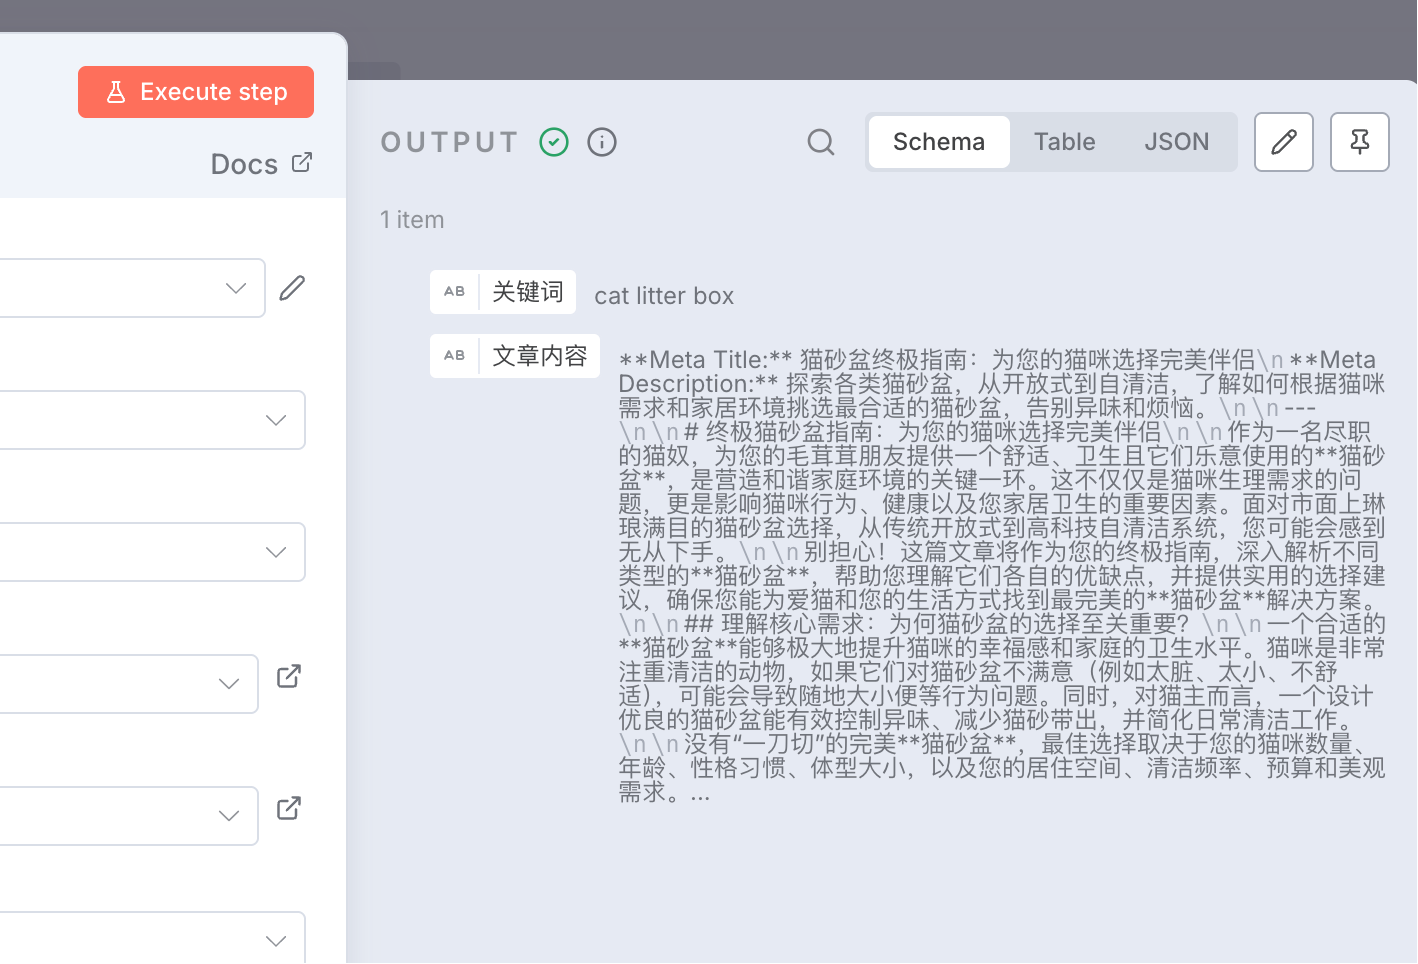Click pencil icon beside first dropdown
The height and width of the screenshot is (964, 1418).
(292, 288)
